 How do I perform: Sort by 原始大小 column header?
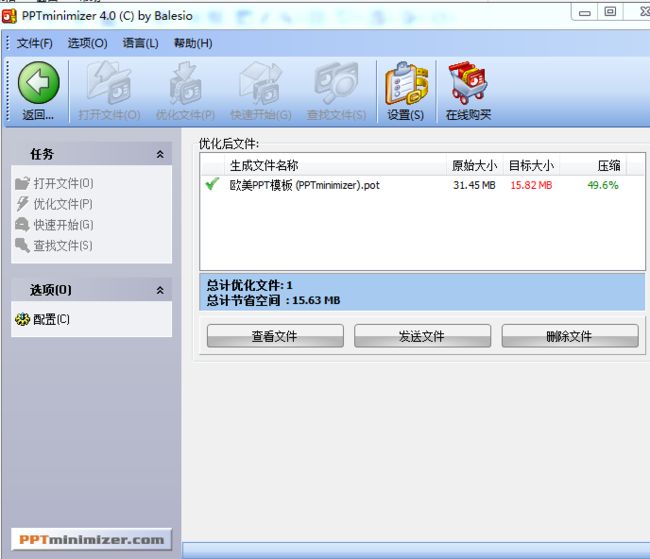point(474,166)
